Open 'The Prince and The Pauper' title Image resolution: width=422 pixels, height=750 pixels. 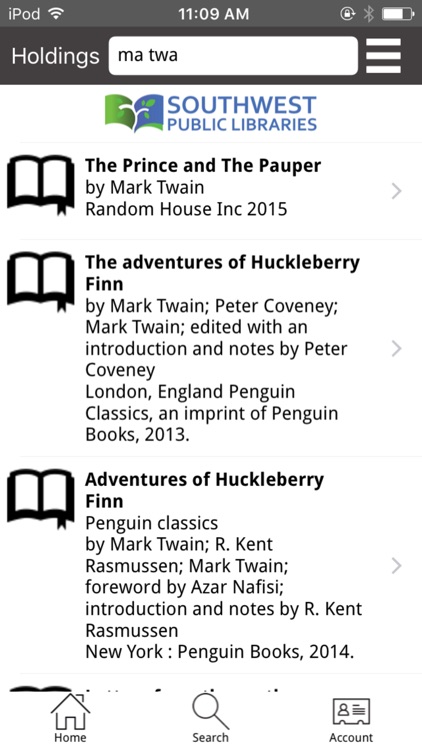click(203, 165)
